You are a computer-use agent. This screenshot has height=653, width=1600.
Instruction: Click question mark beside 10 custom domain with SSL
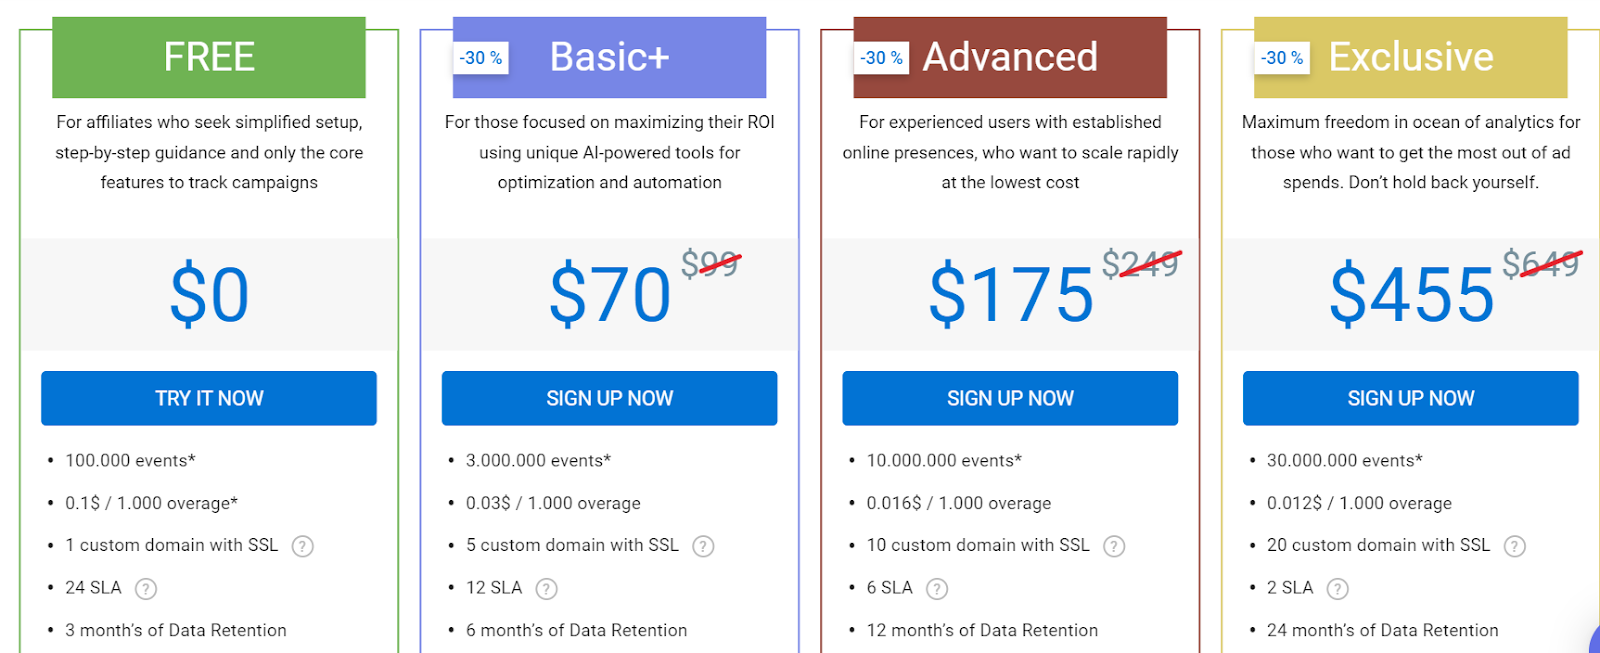[1114, 546]
